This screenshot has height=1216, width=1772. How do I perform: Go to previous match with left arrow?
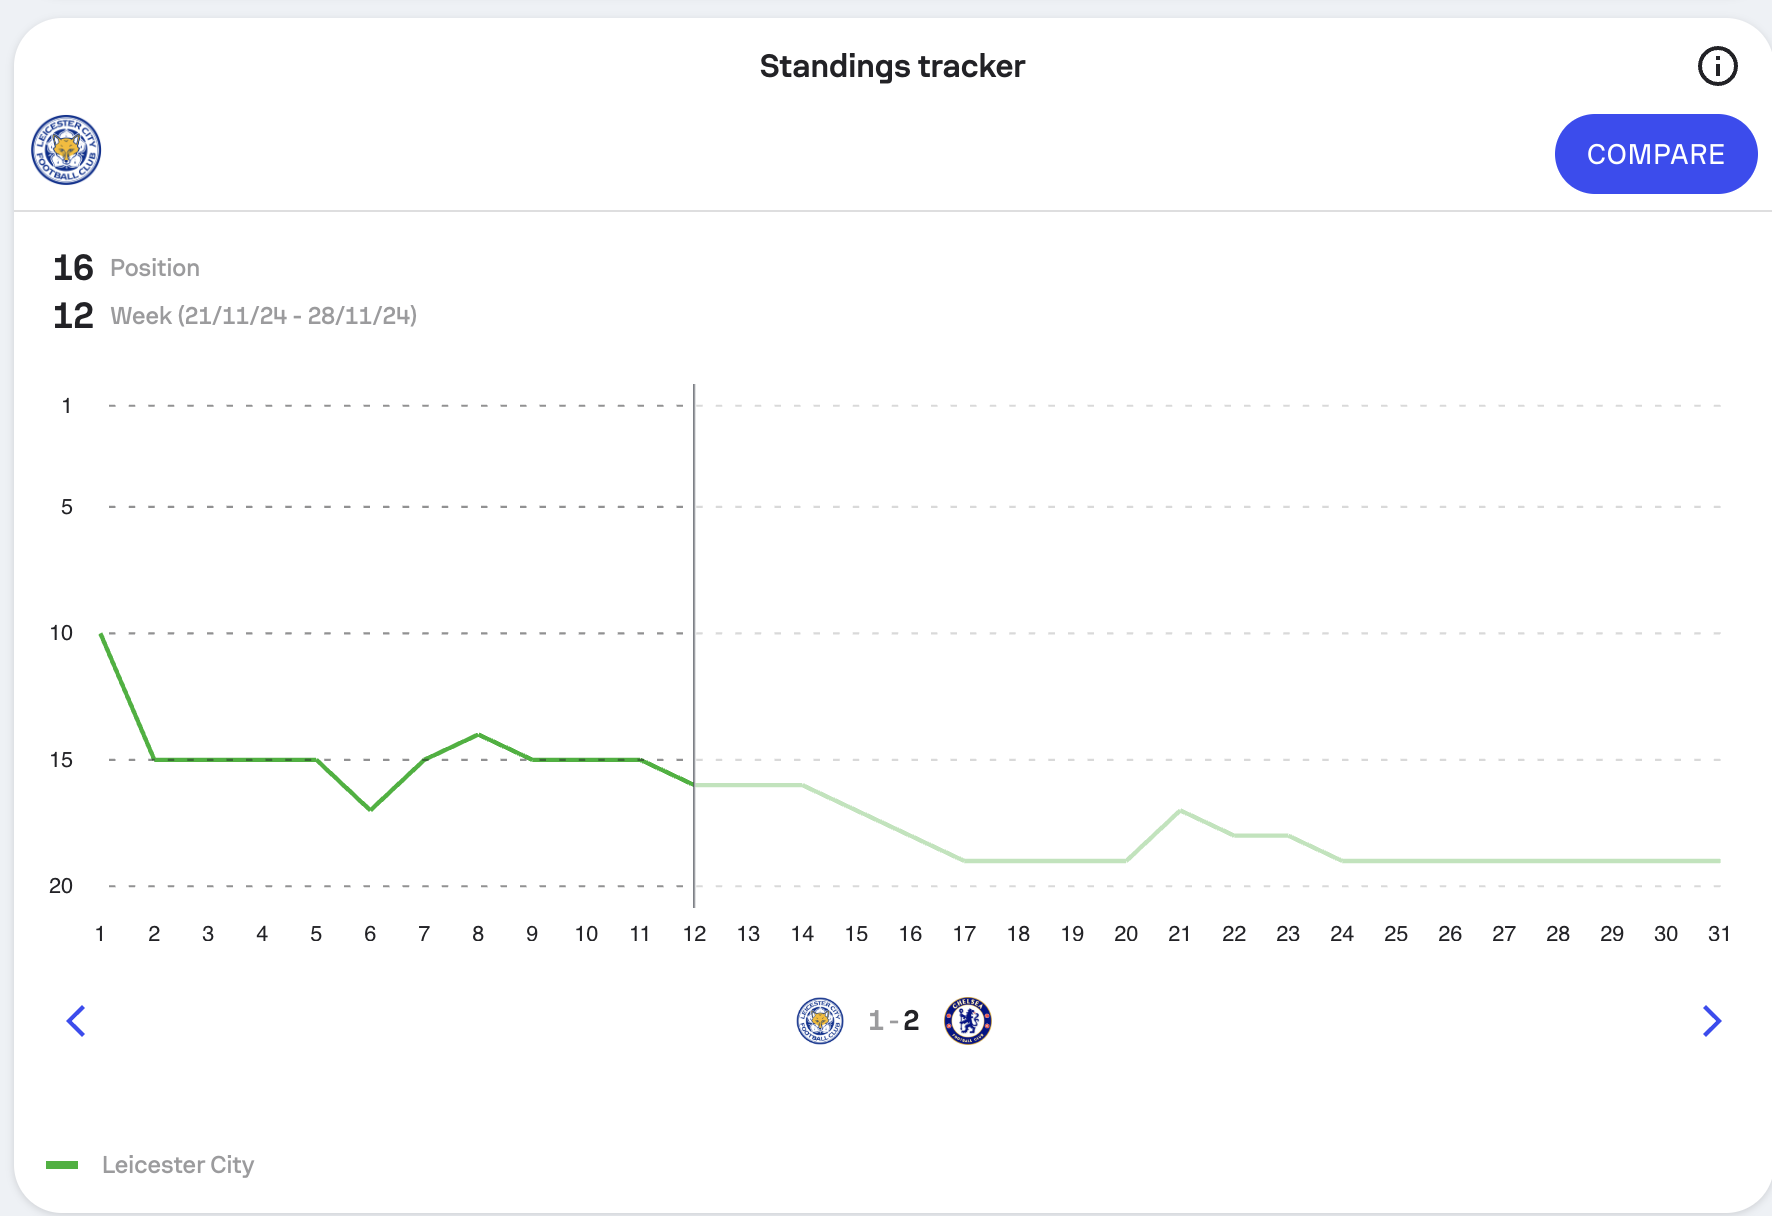(x=76, y=1021)
